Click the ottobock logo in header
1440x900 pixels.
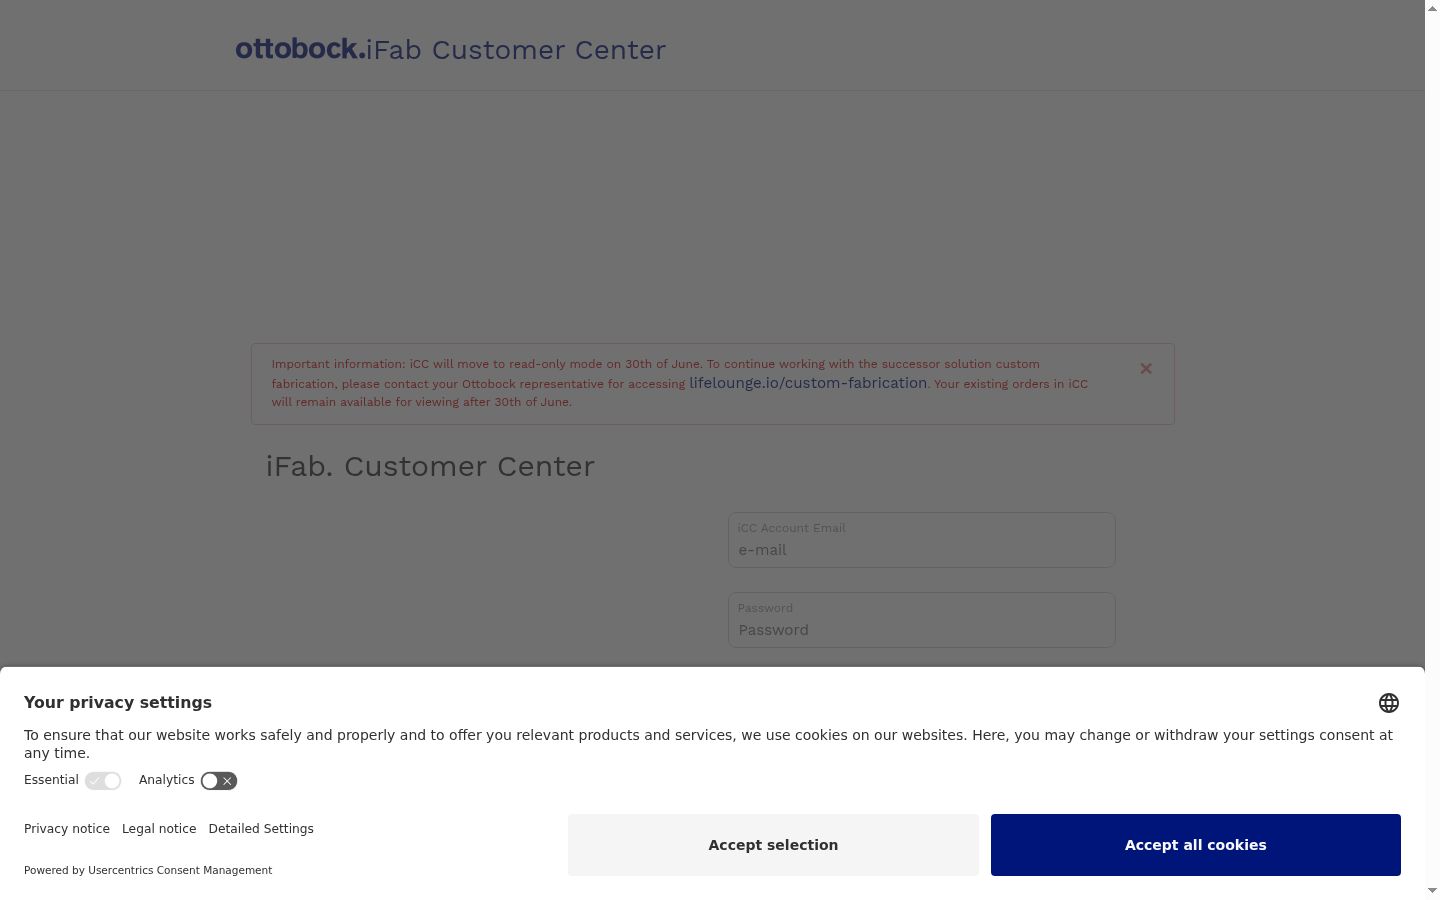click(300, 49)
